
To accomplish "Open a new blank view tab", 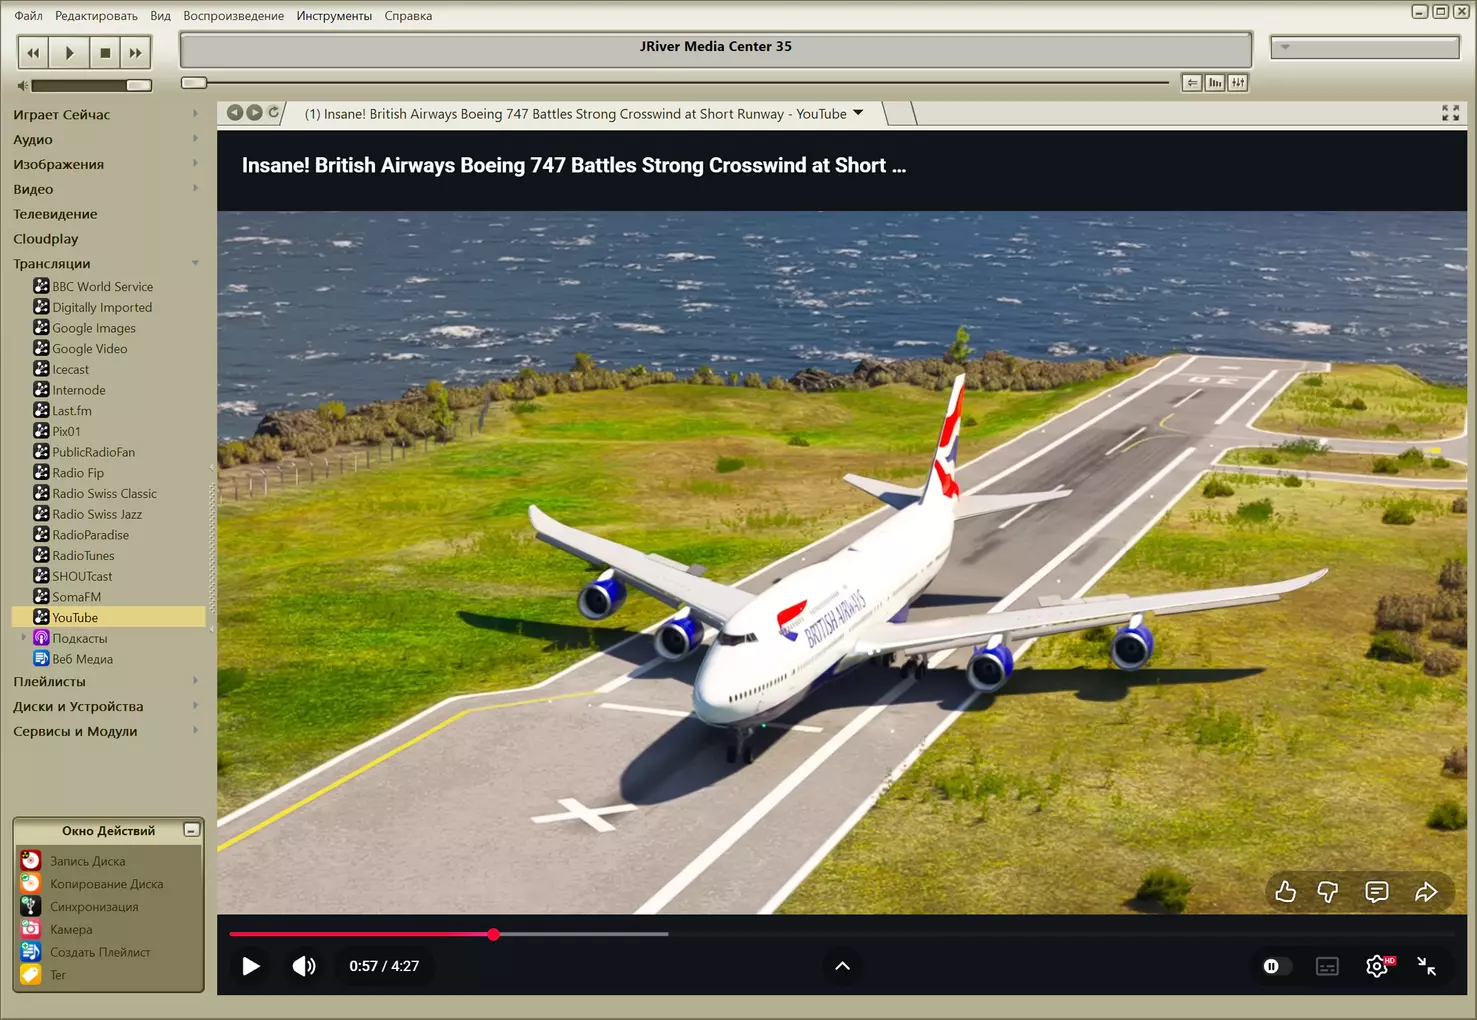I will pos(900,113).
